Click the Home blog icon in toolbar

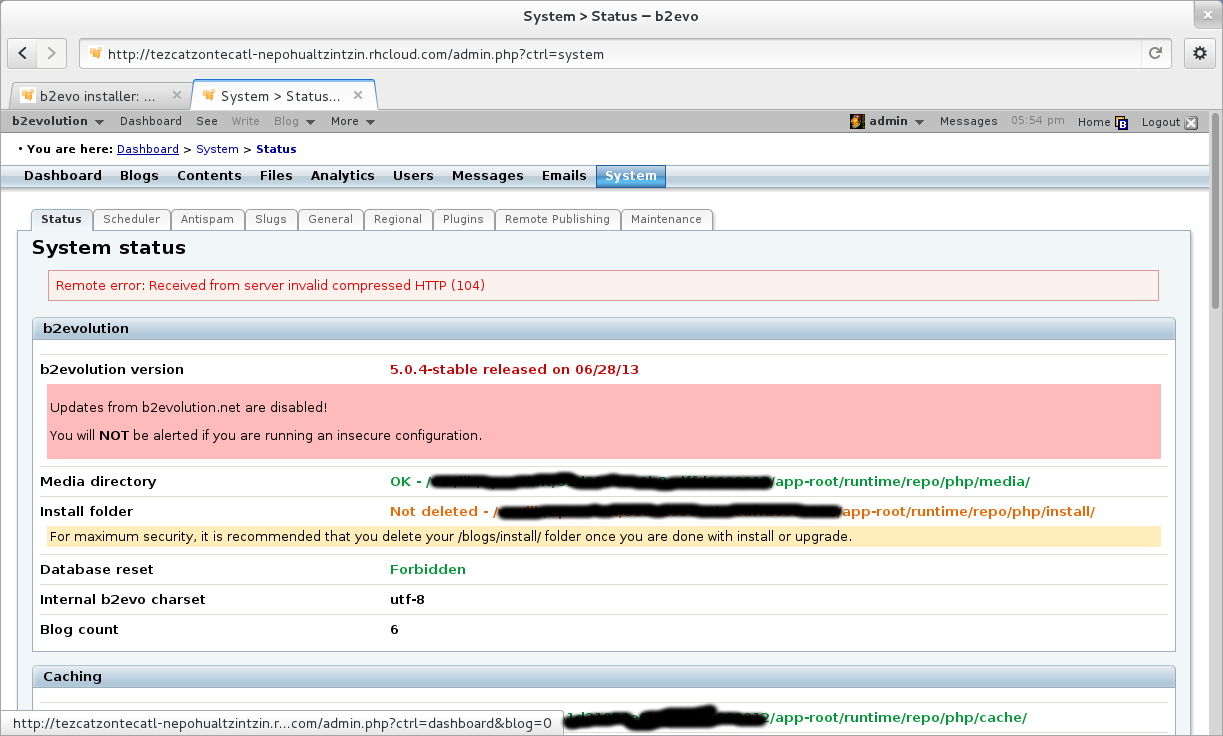coord(1122,122)
